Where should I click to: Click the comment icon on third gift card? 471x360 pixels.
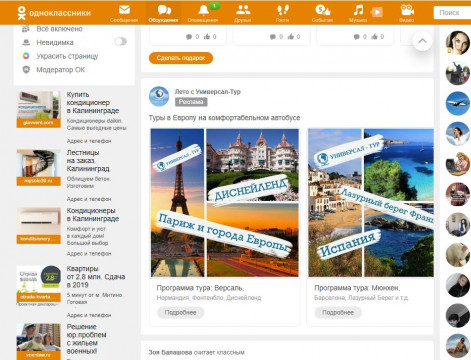pos(357,37)
